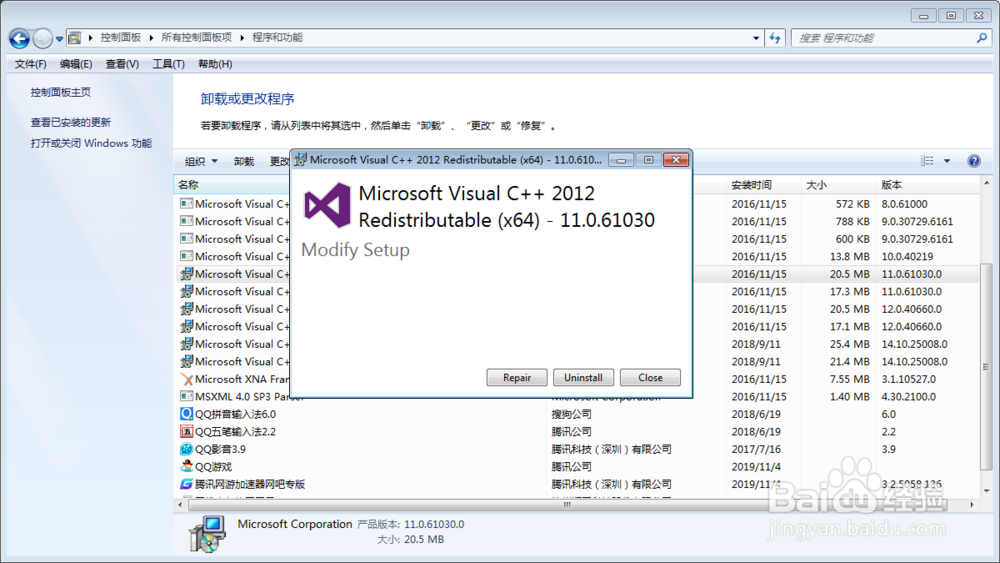Open the view options dropdown arrow
The image size is (1000, 563).
947,161
